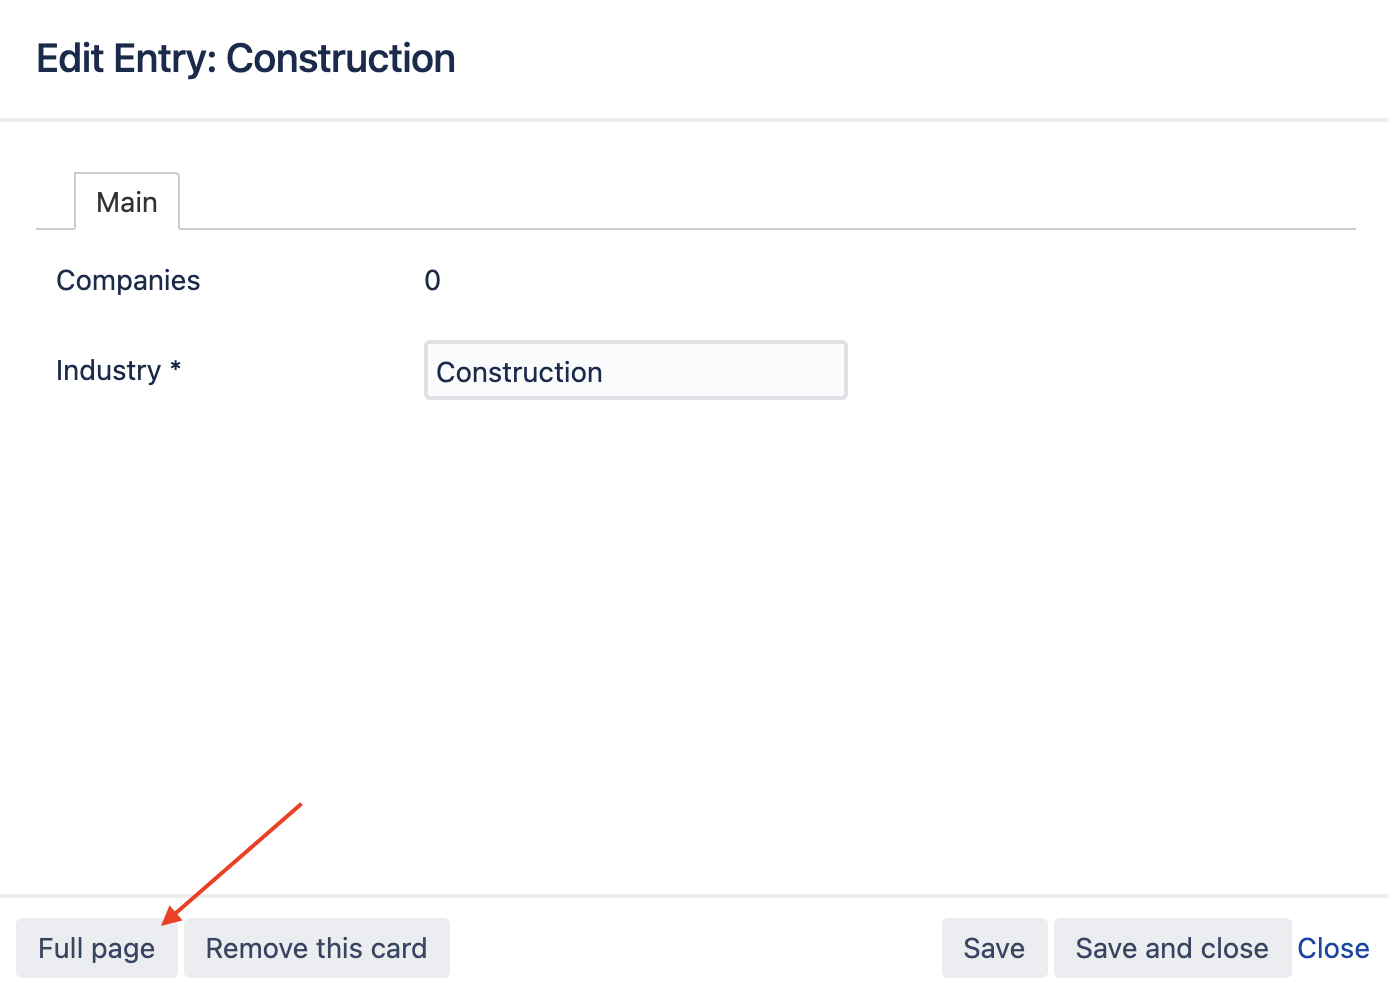Screen dimensions: 1388x996
Task: Switch to the Main tab
Action: pyautogui.click(x=127, y=202)
